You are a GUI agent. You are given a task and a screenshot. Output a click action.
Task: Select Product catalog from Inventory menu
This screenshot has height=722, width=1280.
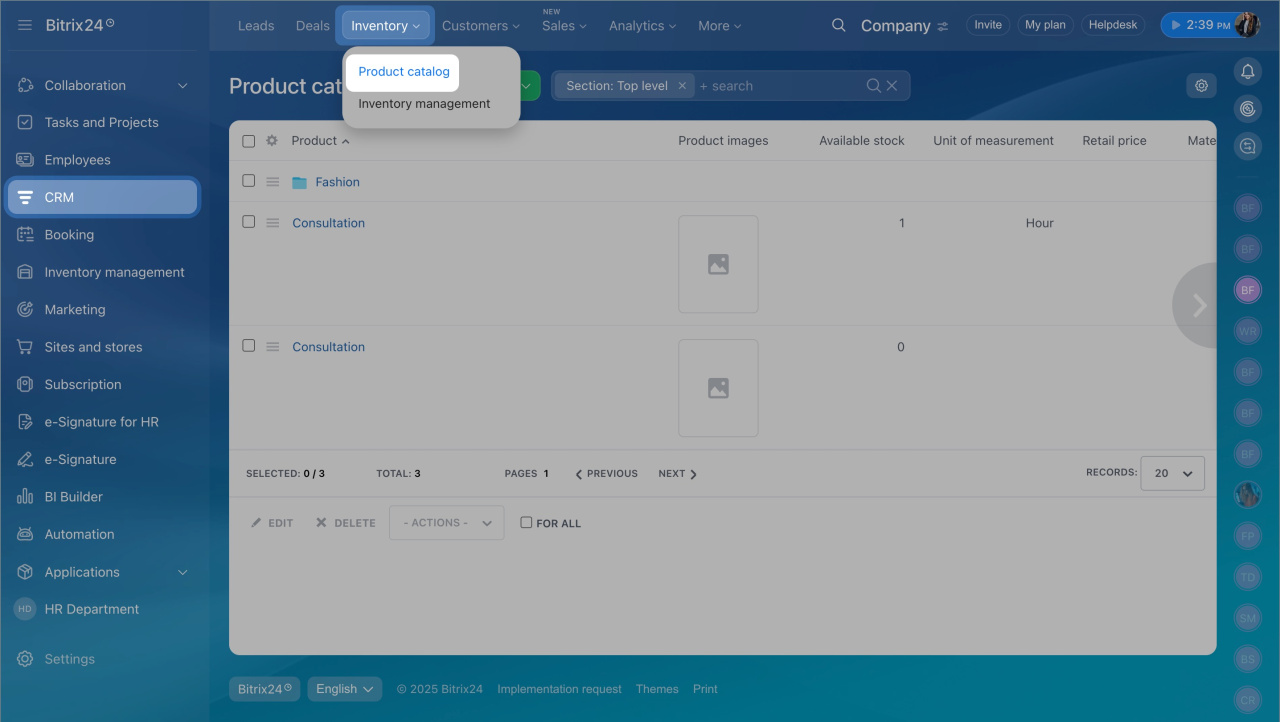(404, 72)
